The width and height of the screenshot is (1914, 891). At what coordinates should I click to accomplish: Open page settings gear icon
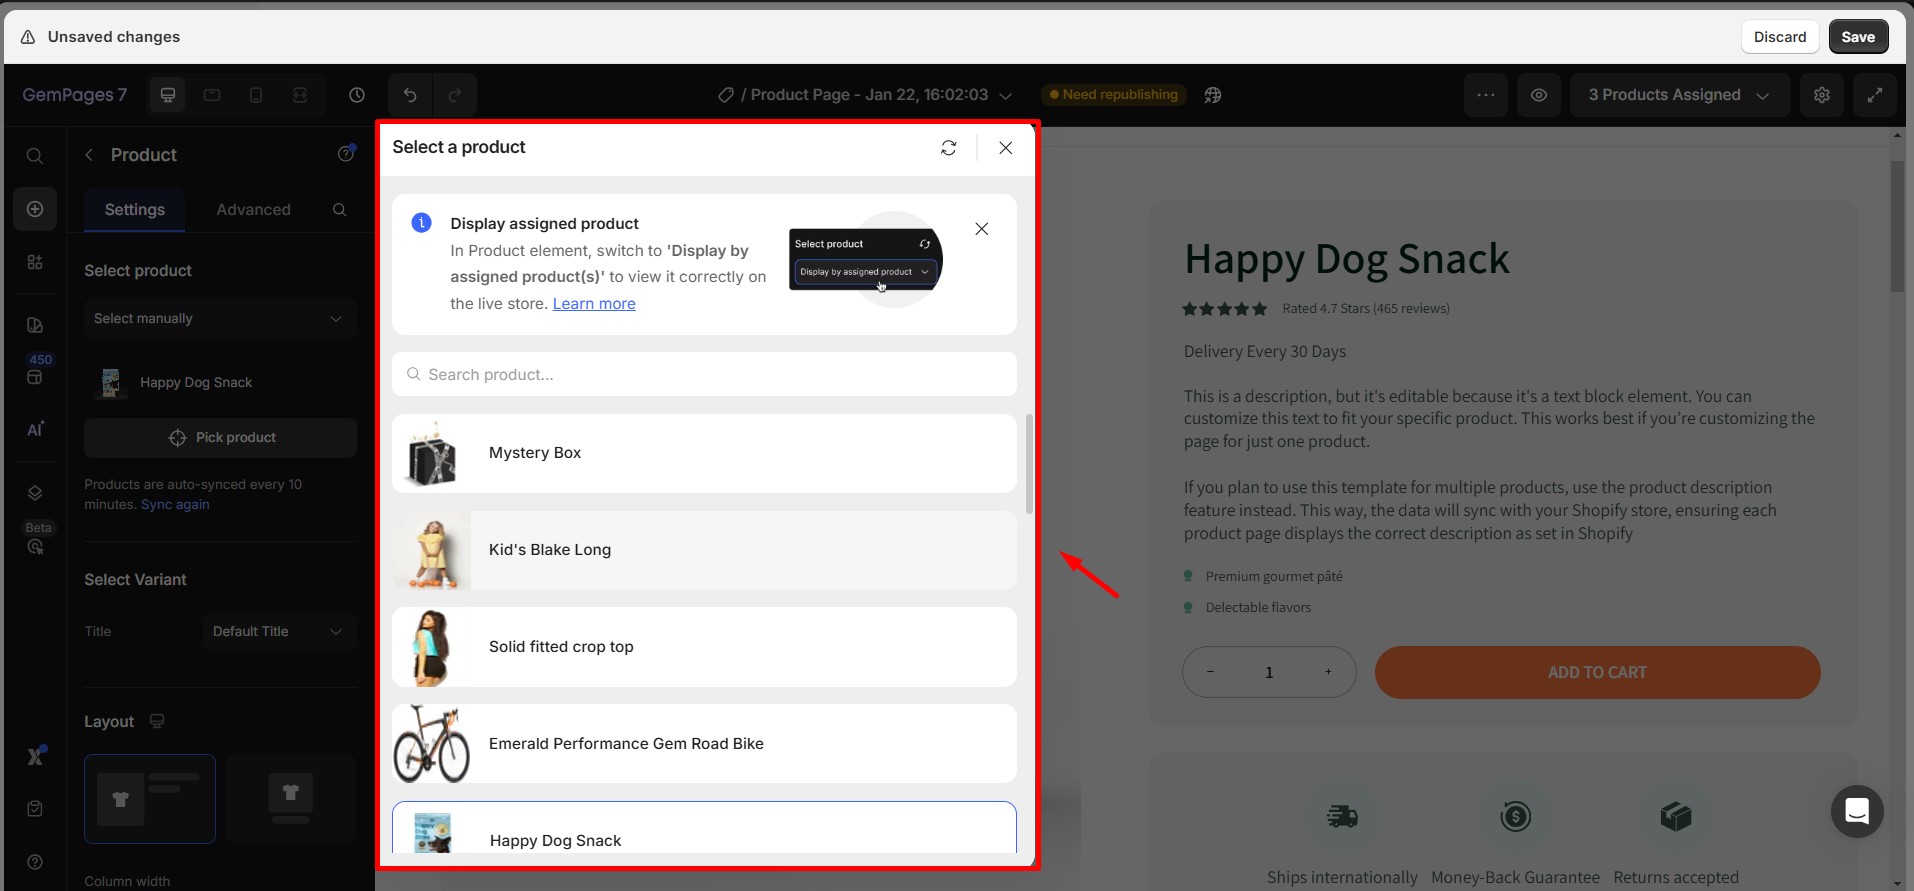[x=1821, y=95]
